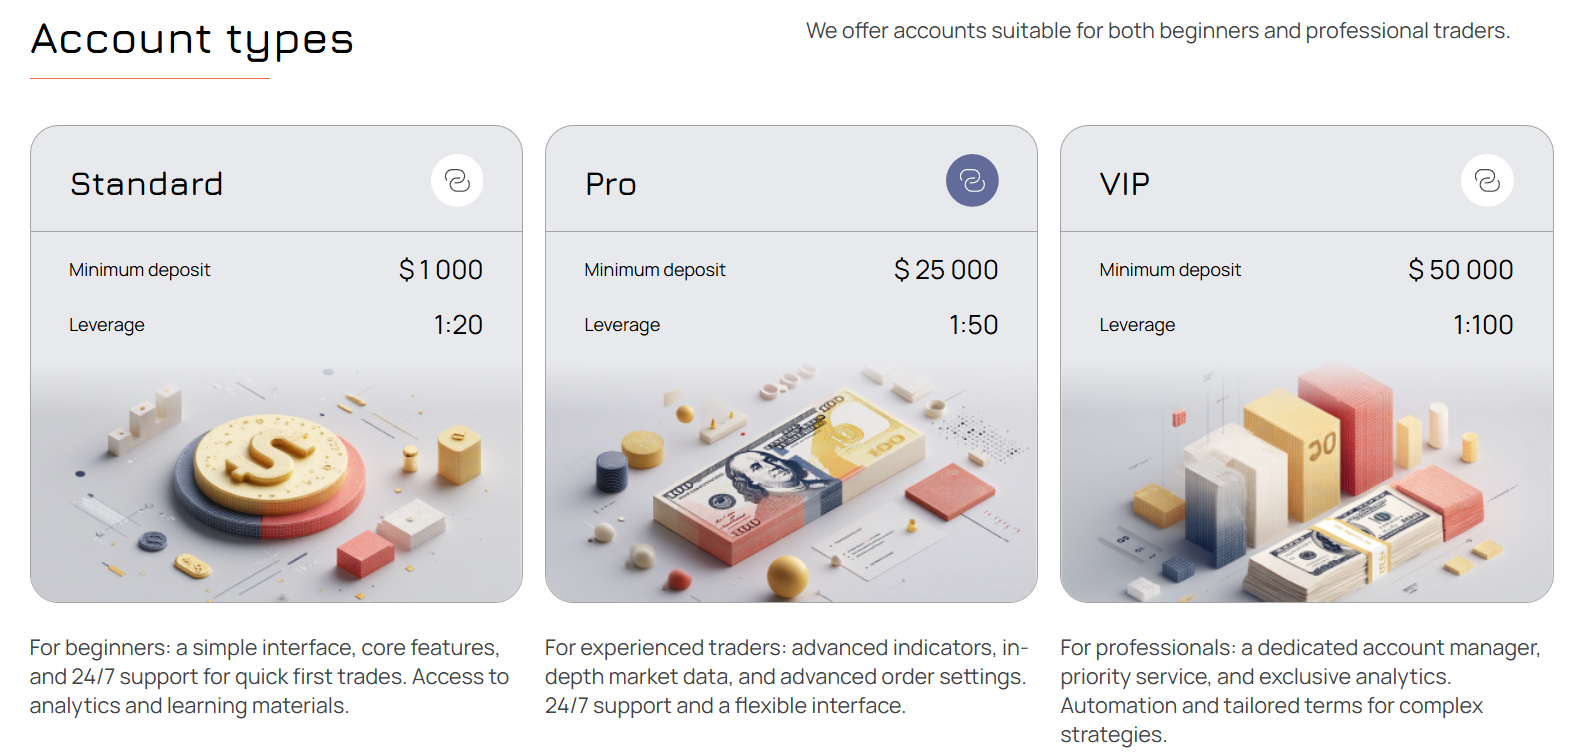Click the 1:100 leverage value
The height and width of the screenshot is (753, 1581).
tap(1483, 325)
